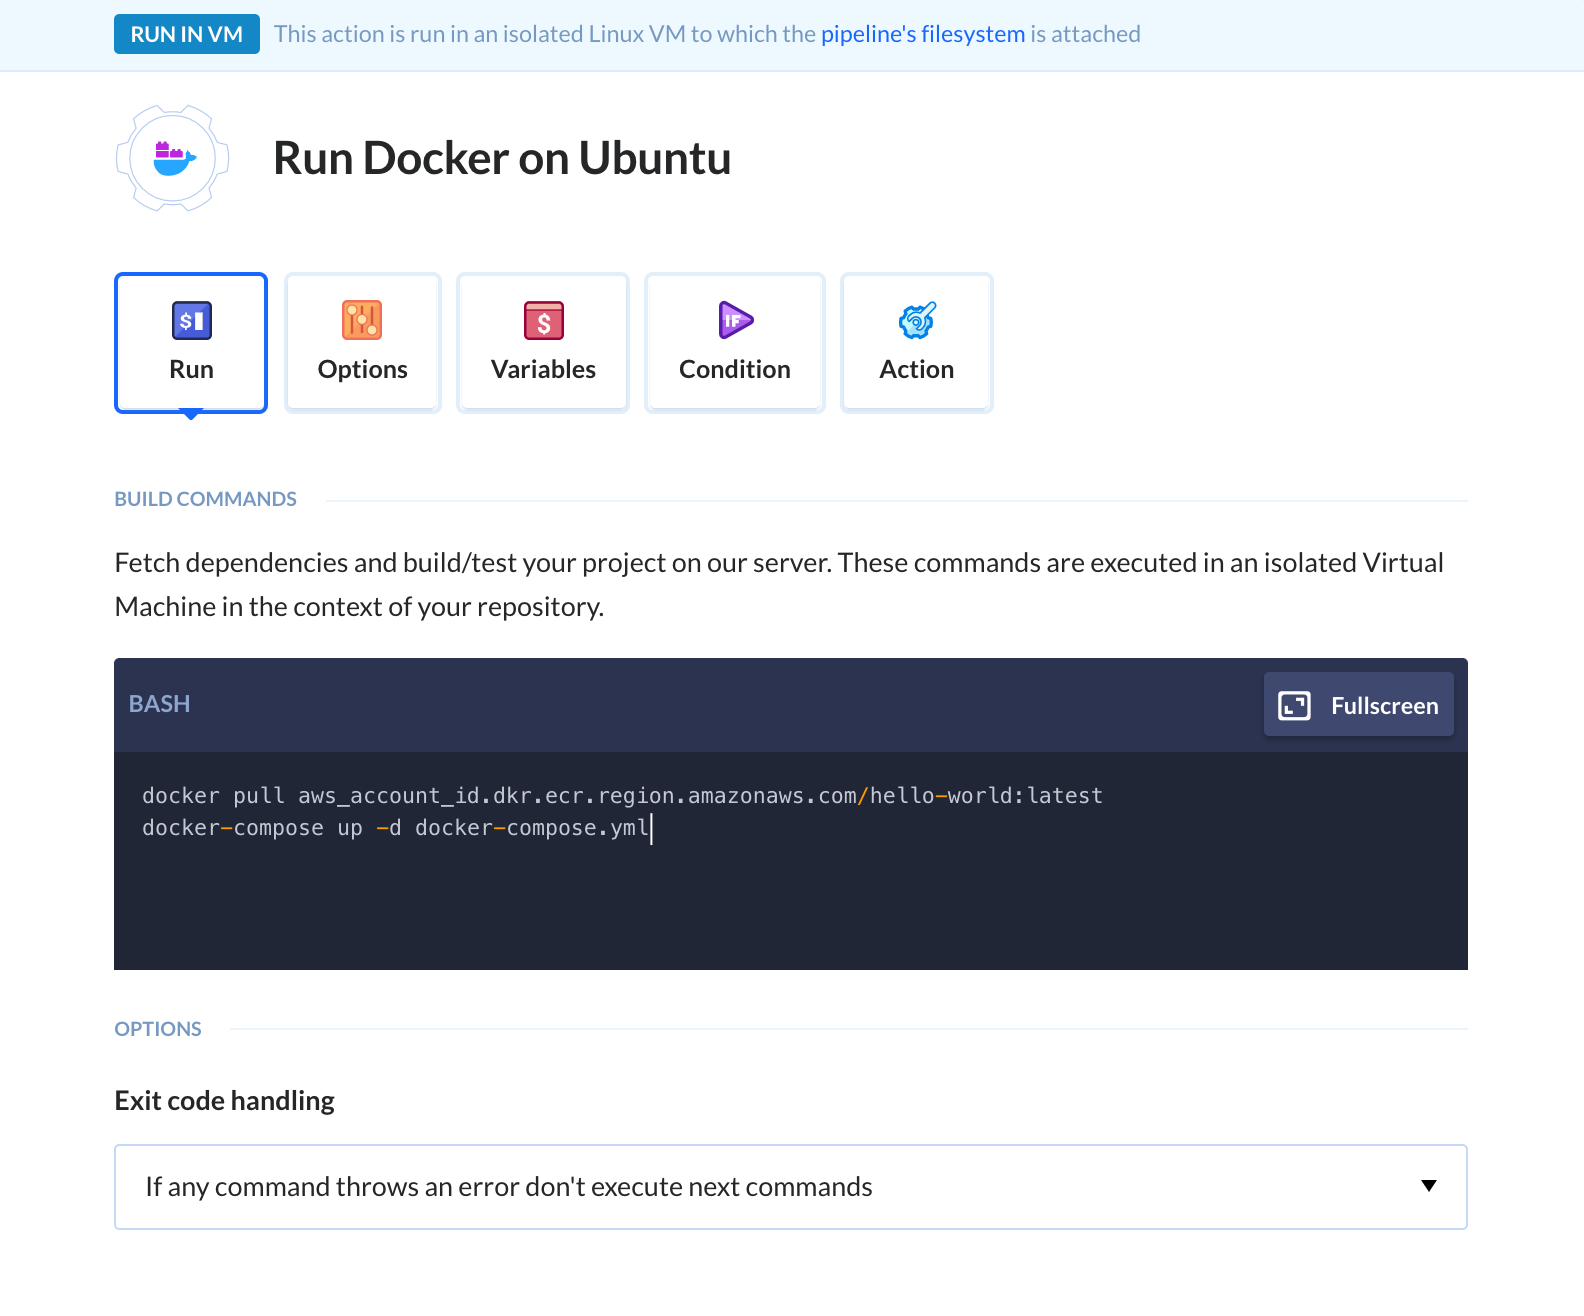Click the docker-compose up command line
This screenshot has width=1584, height=1316.
pos(396,828)
